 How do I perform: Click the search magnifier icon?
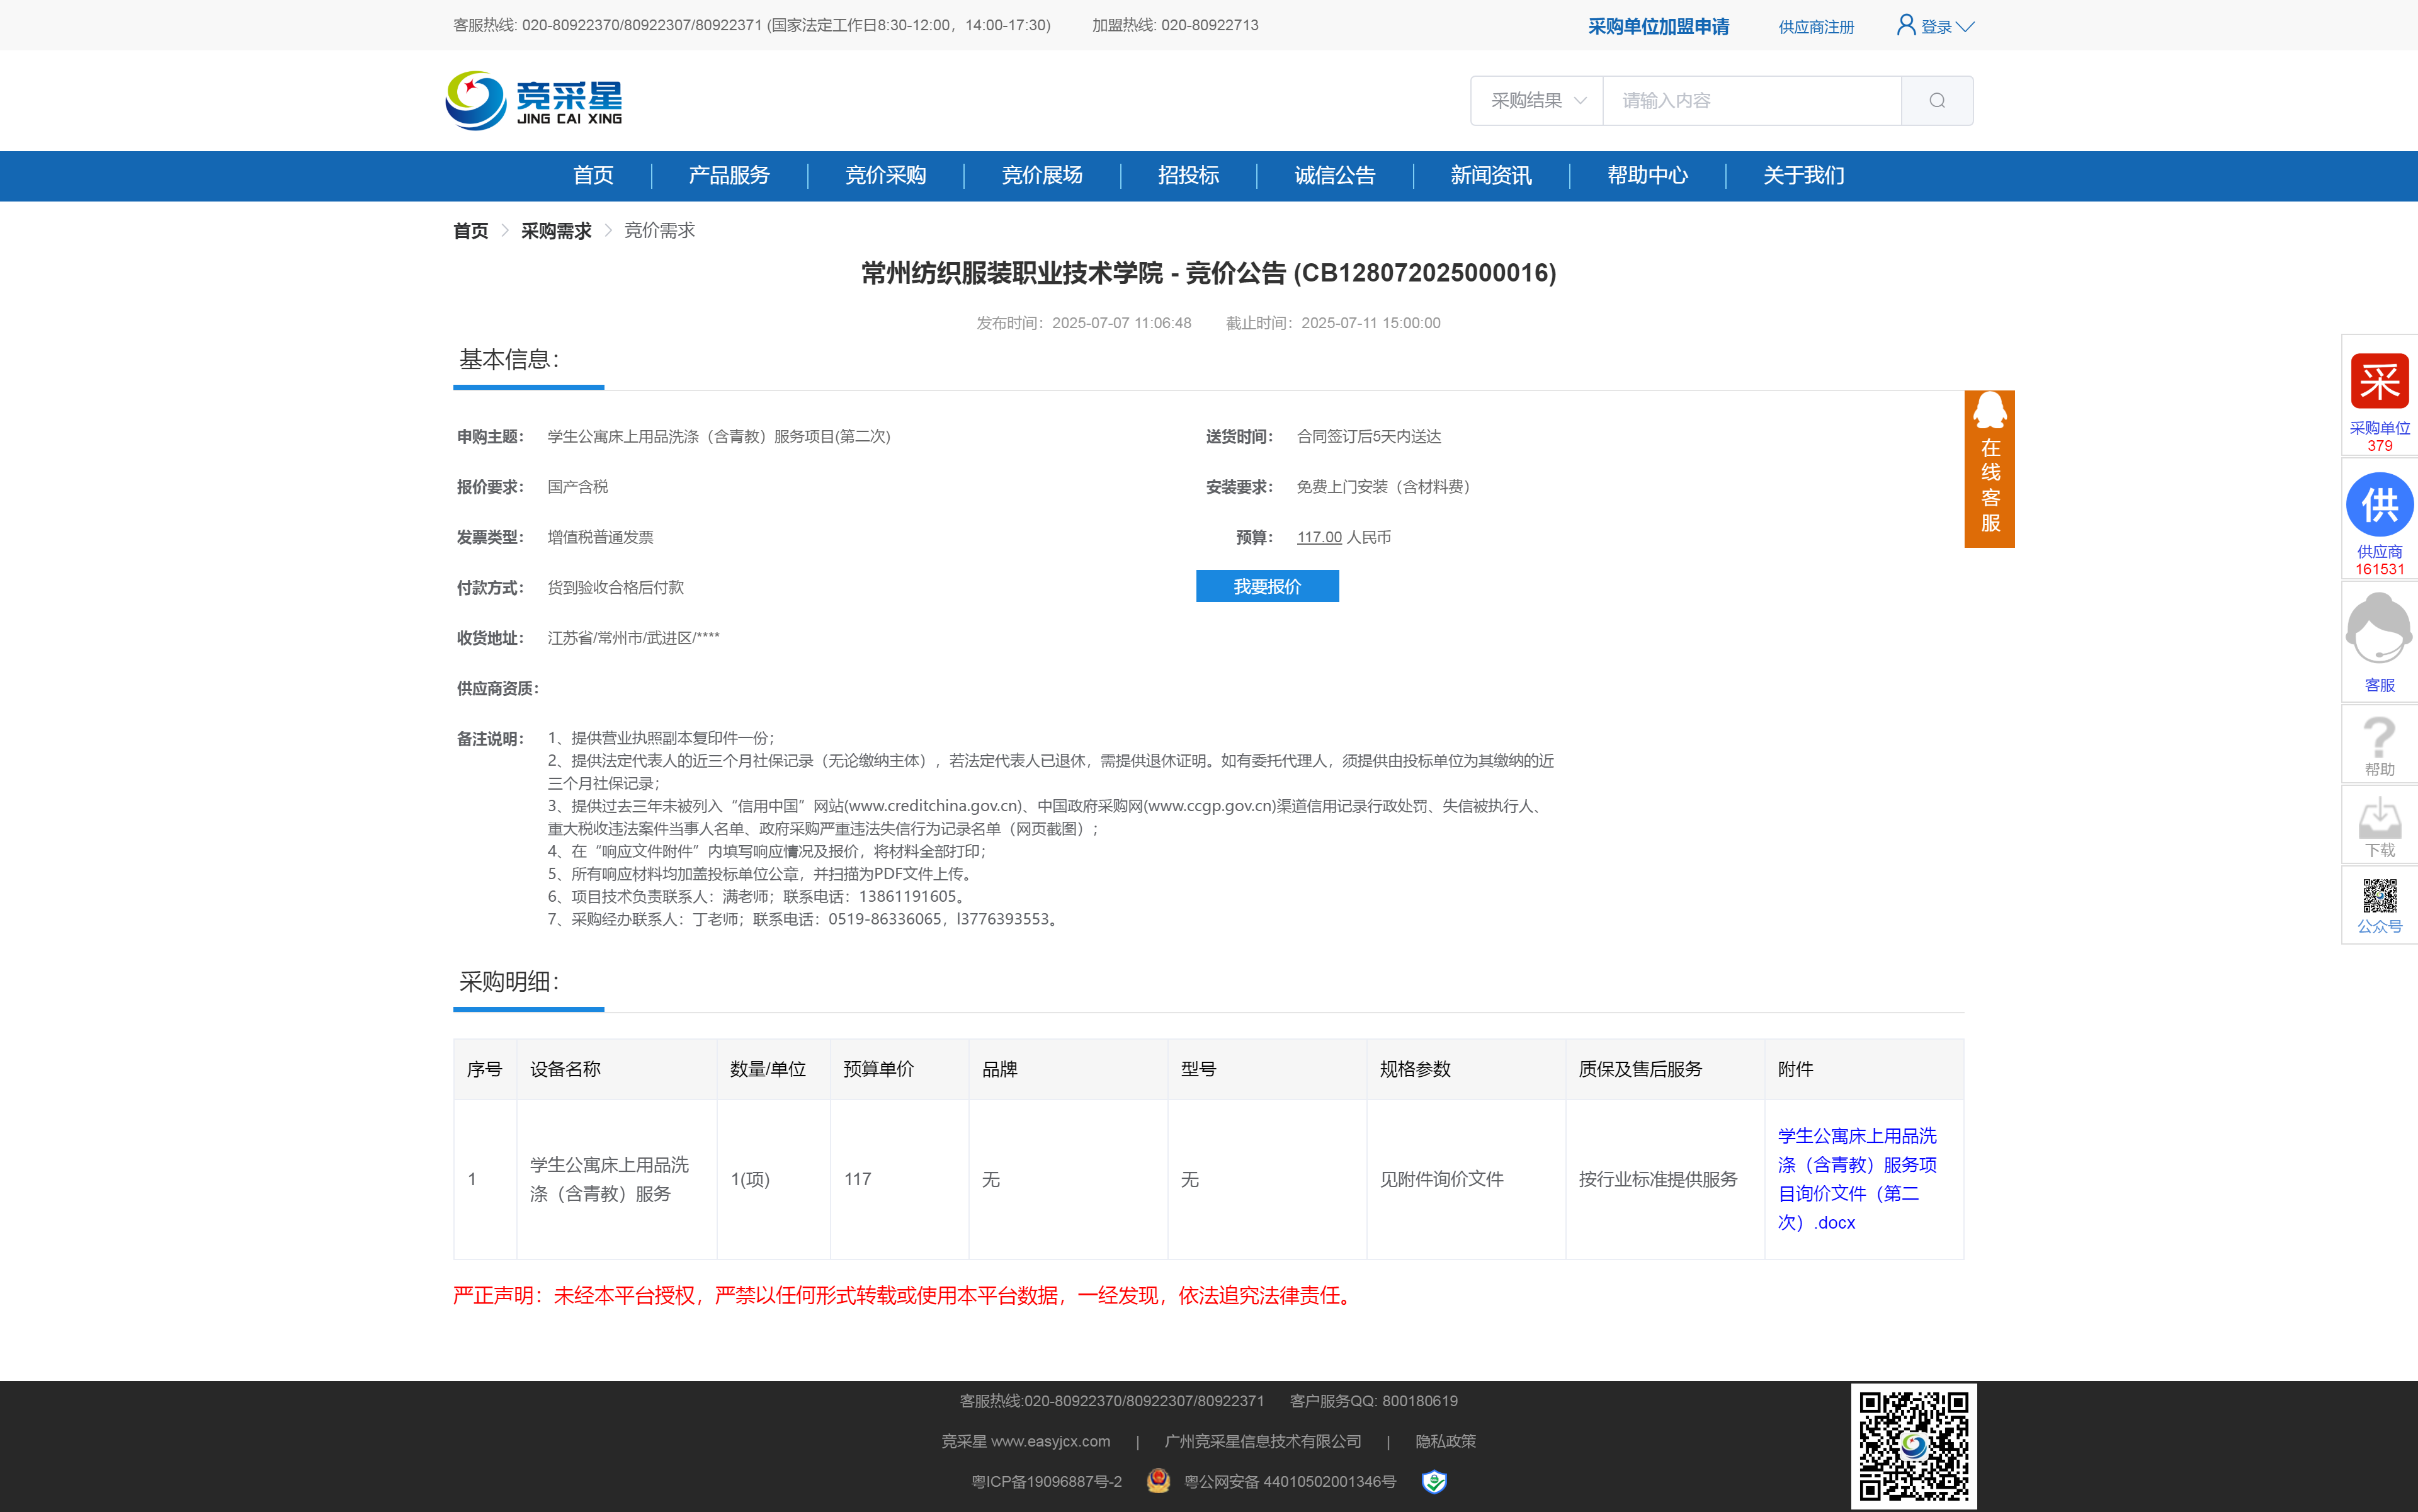[x=1936, y=101]
